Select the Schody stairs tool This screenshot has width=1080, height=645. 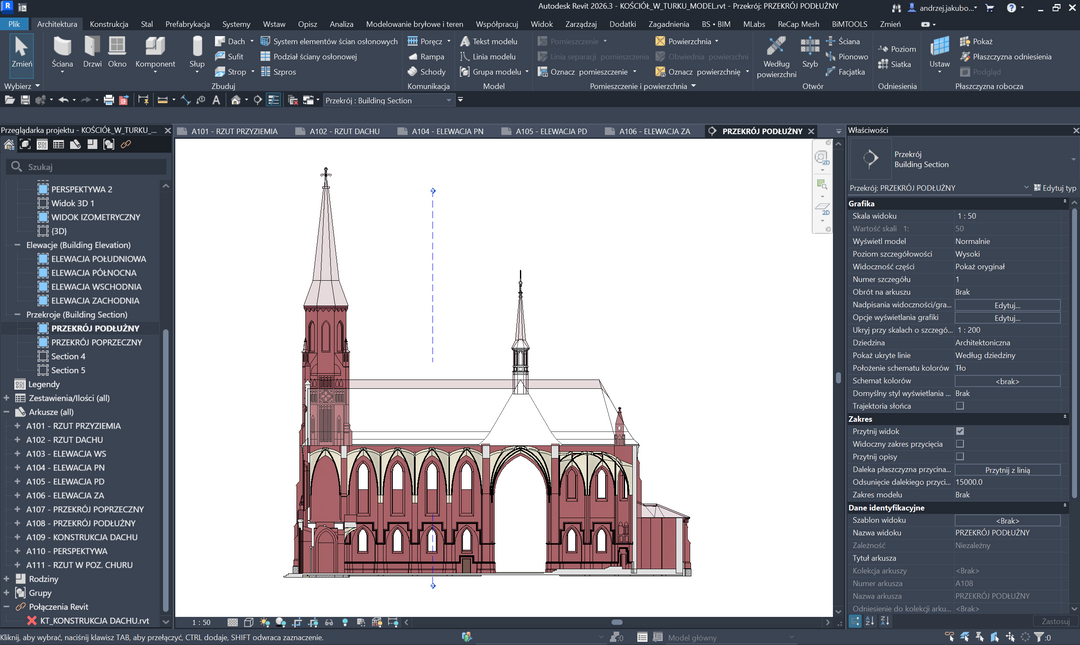(426, 72)
